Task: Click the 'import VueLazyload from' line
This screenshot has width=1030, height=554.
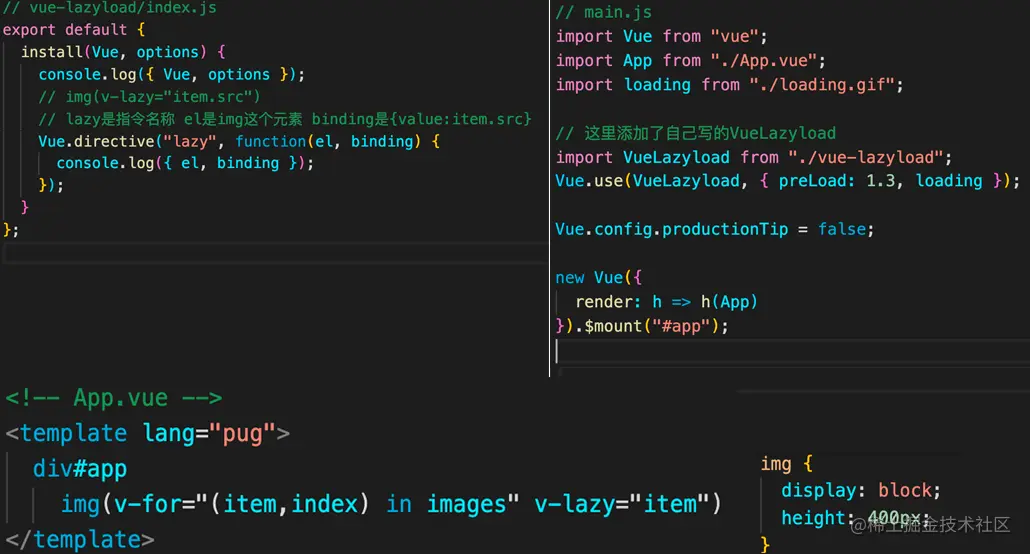Action: [753, 158]
